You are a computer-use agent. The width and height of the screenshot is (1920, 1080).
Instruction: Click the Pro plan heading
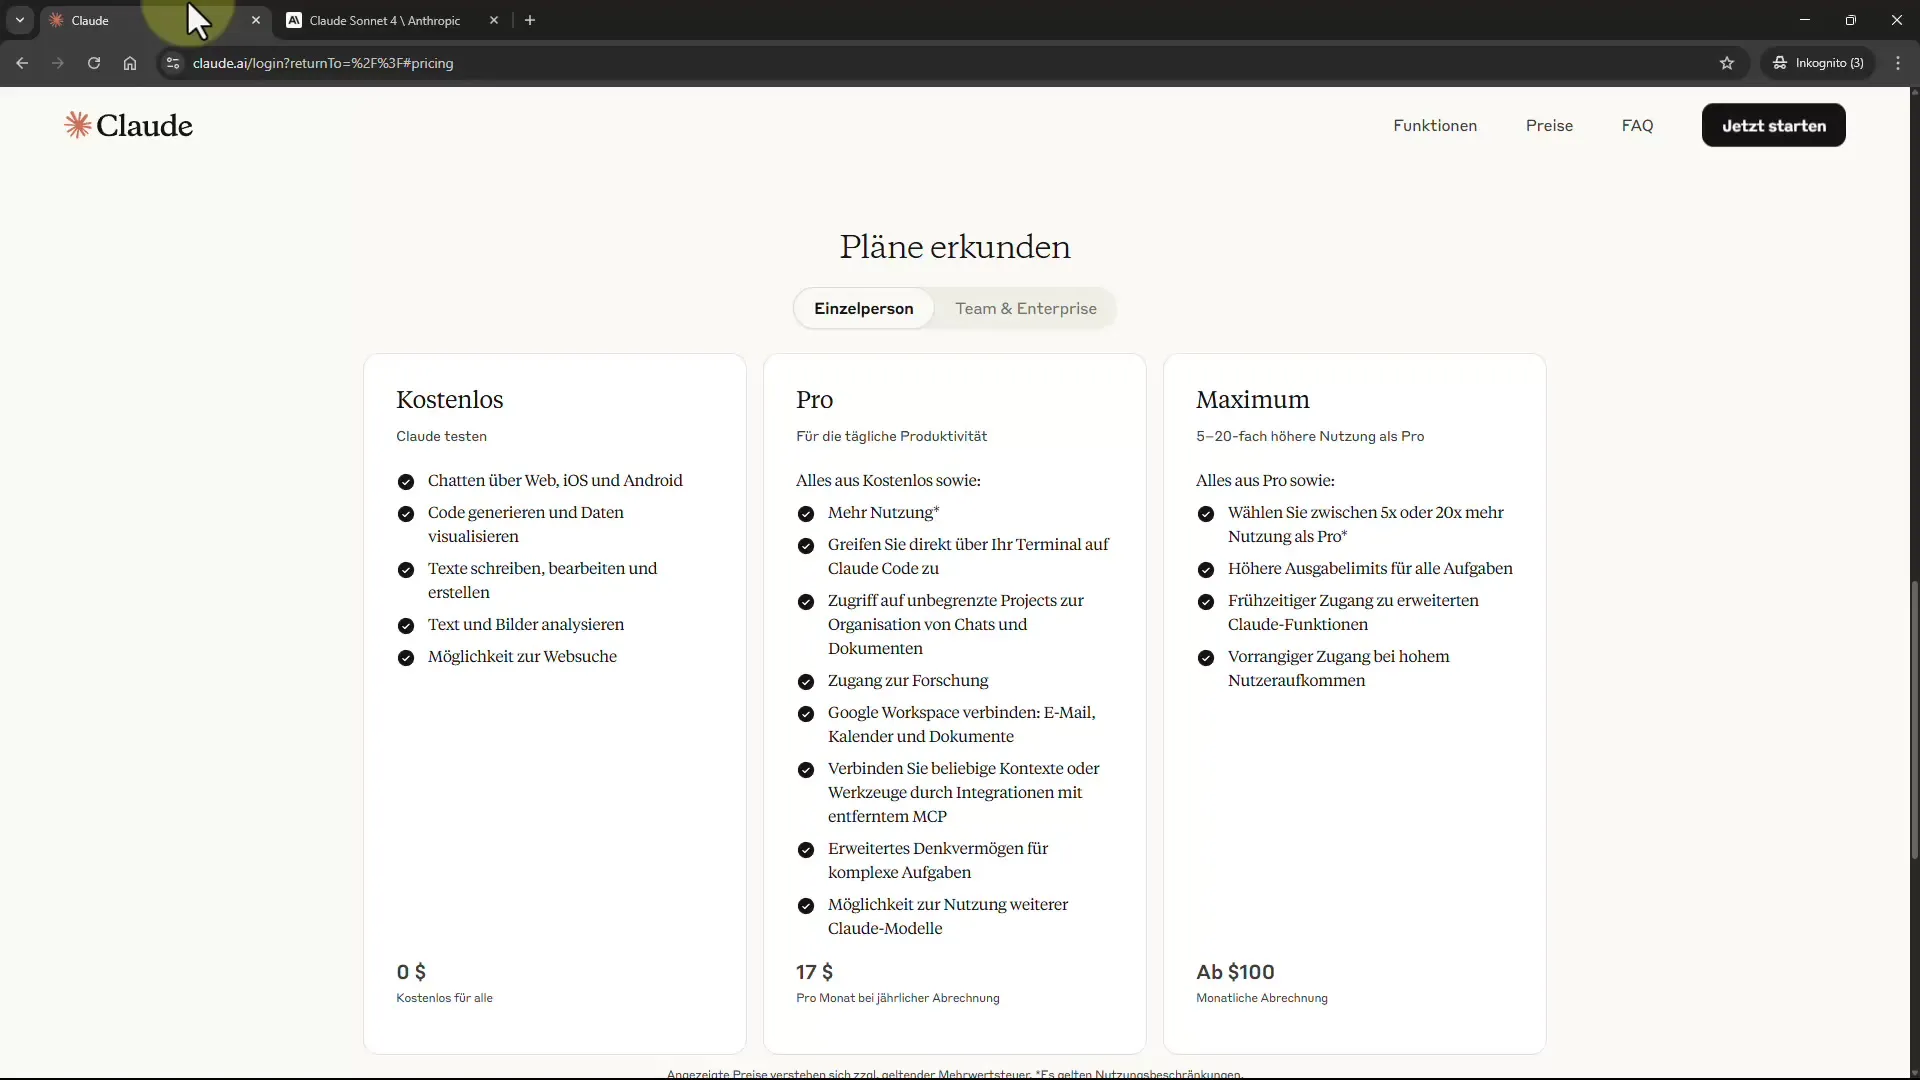click(814, 400)
